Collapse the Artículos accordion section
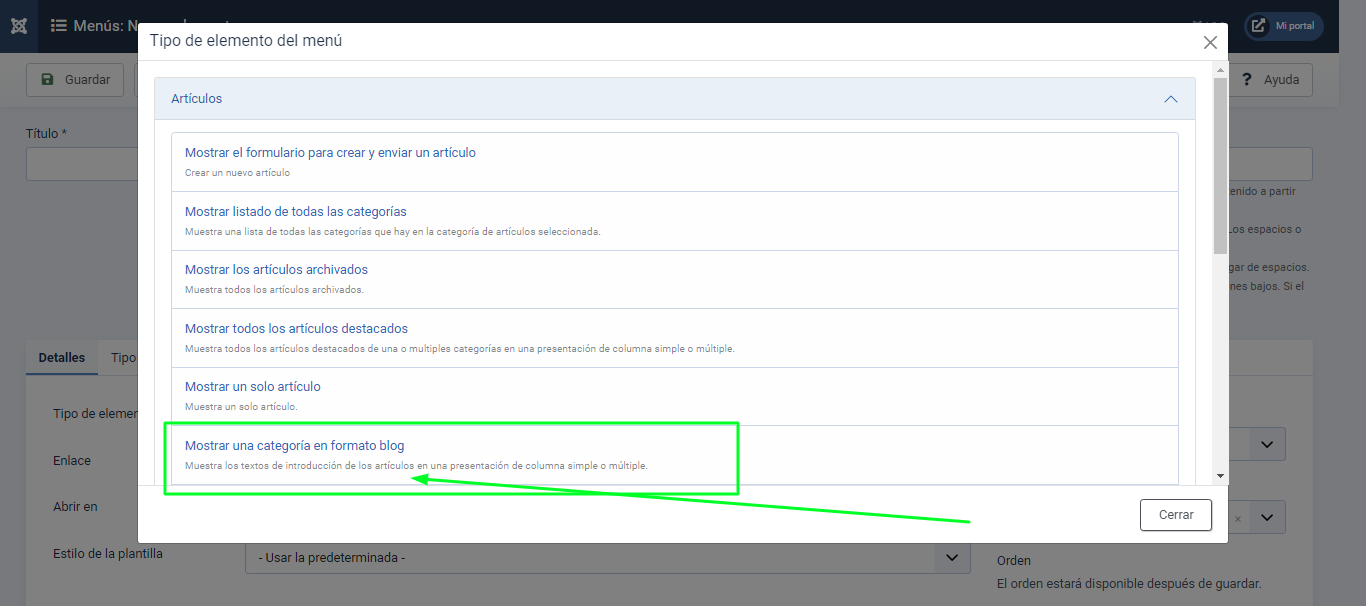This screenshot has height=606, width=1366. pos(1170,99)
